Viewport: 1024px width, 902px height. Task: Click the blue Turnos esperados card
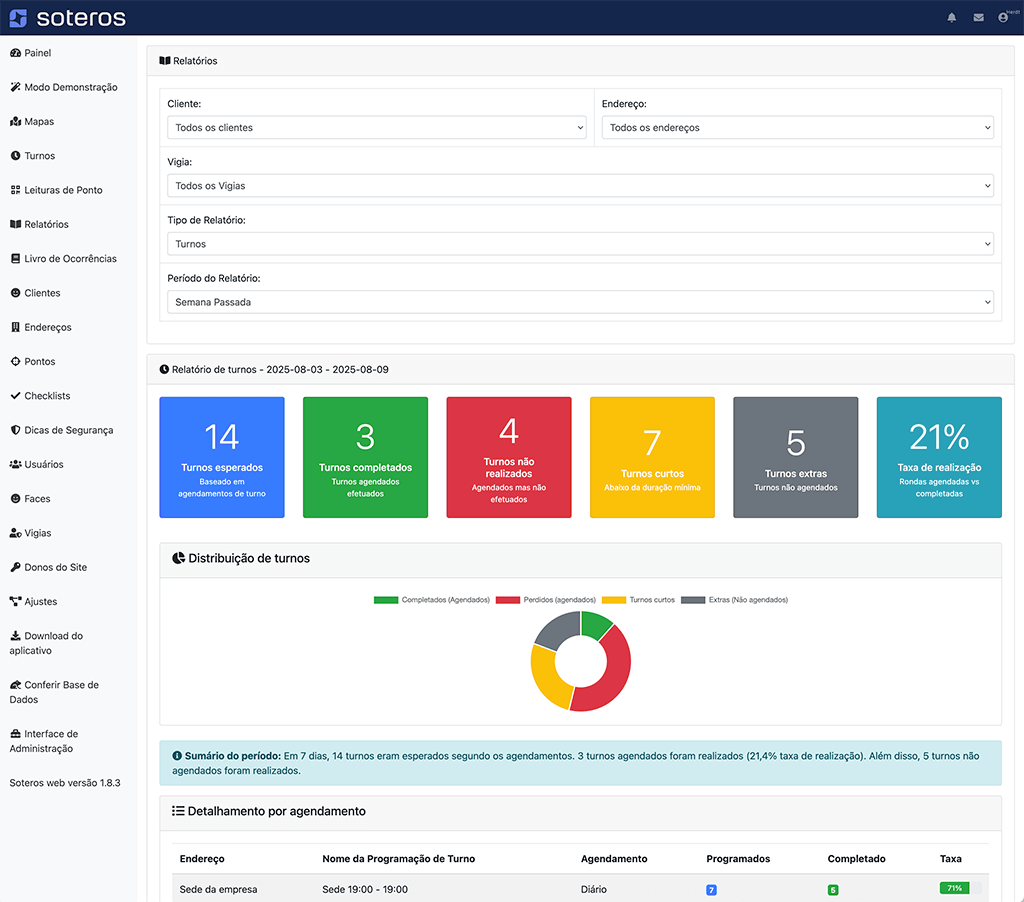(x=222, y=457)
